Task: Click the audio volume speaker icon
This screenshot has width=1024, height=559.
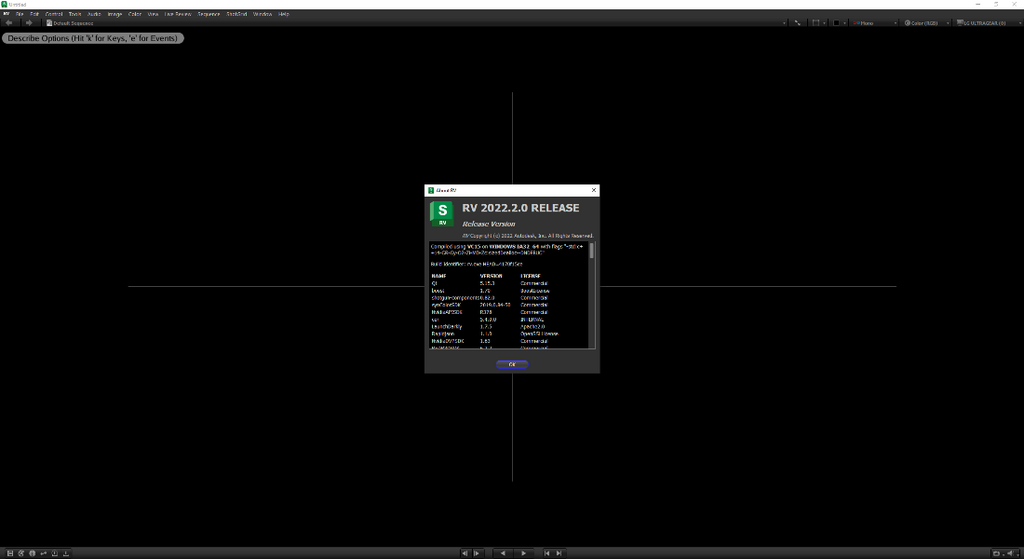Action: coord(1010,554)
